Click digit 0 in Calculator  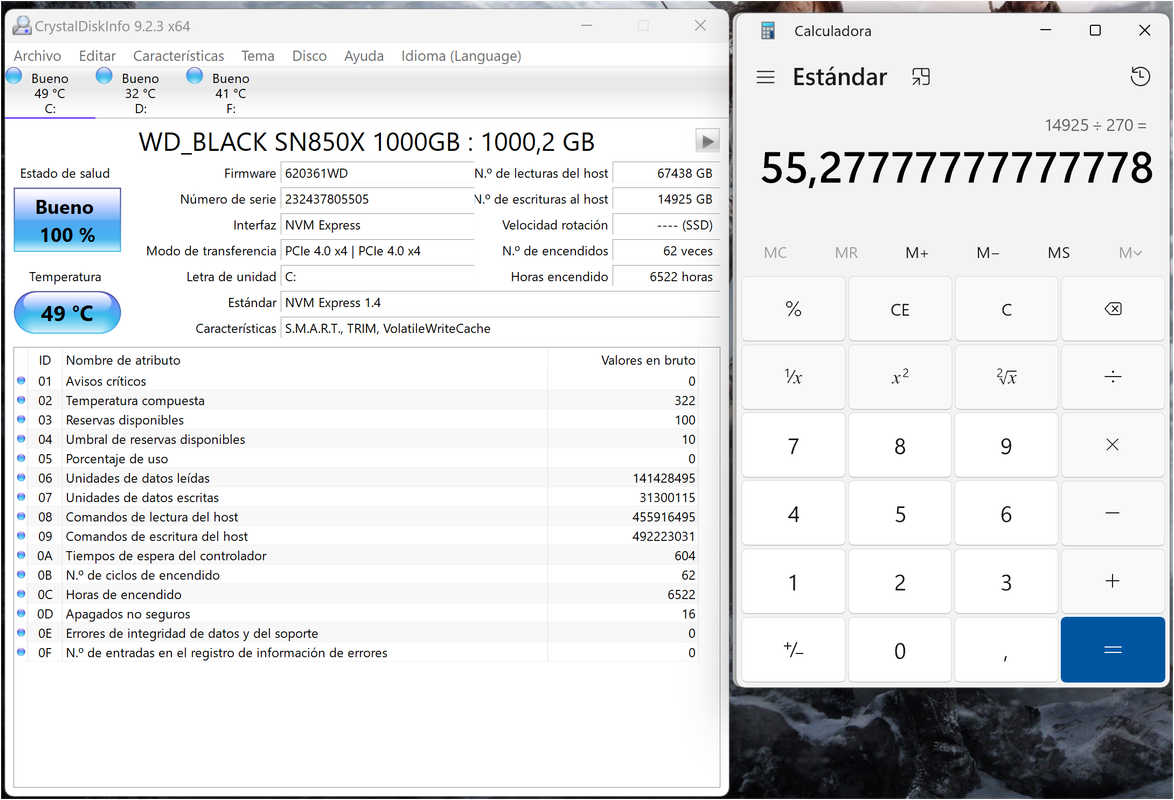(x=900, y=649)
